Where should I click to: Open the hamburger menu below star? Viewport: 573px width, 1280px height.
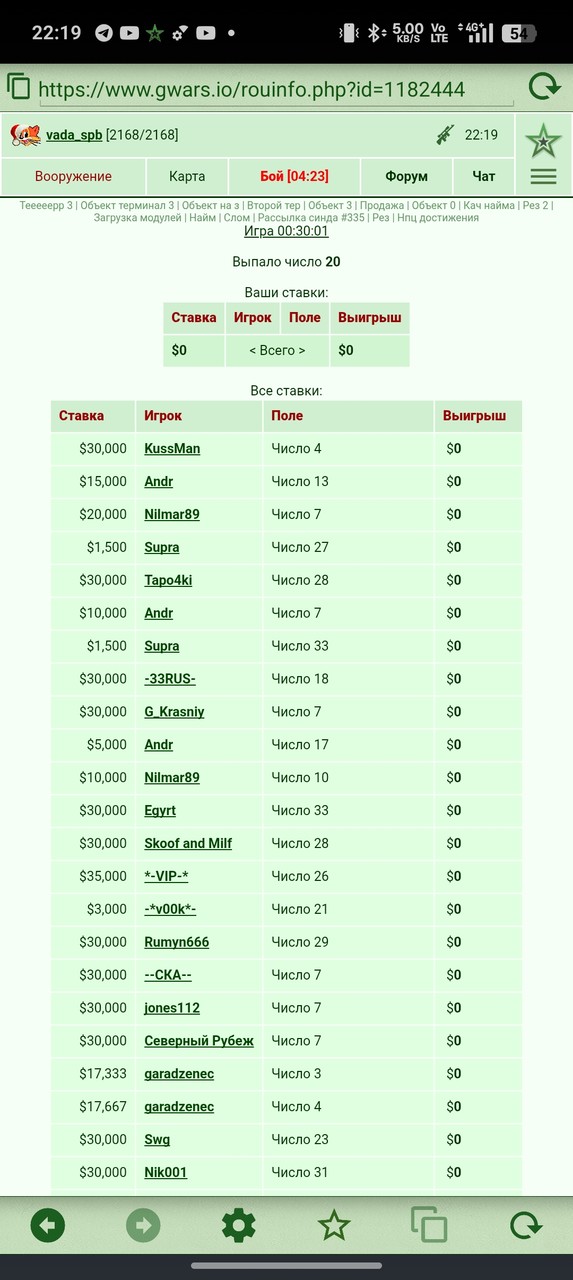click(543, 177)
